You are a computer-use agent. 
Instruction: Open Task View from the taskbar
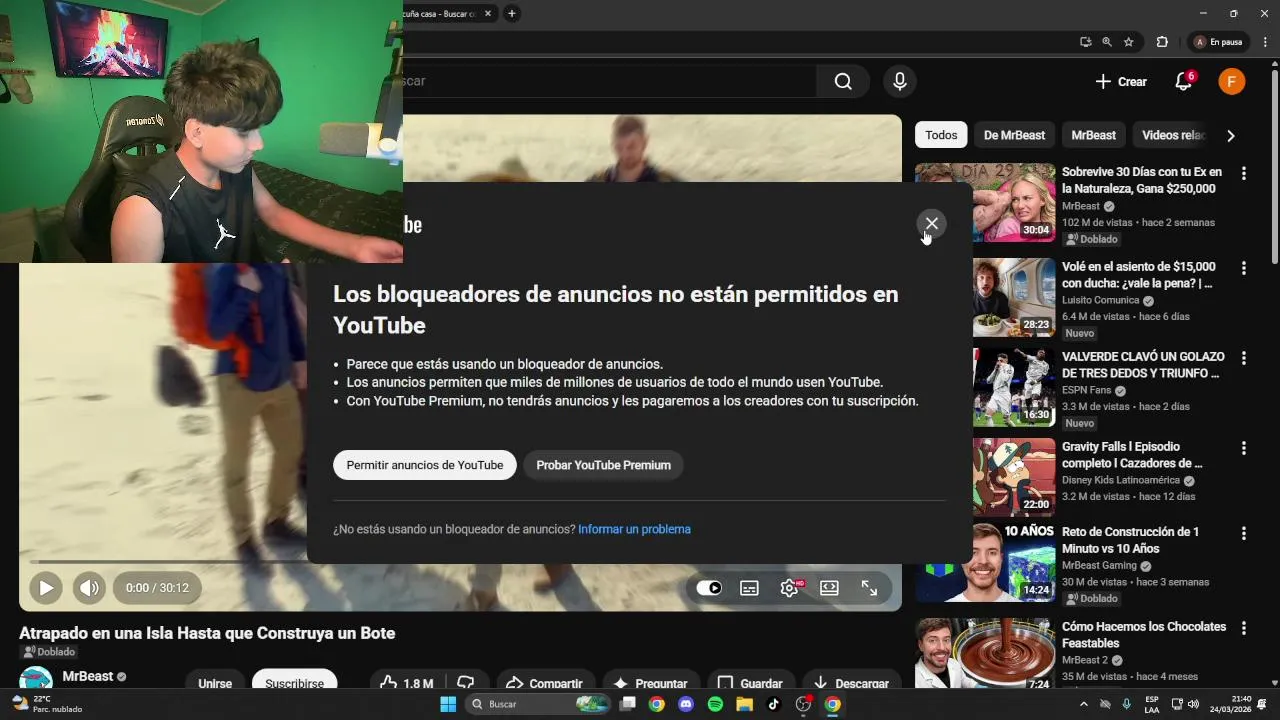(x=627, y=704)
